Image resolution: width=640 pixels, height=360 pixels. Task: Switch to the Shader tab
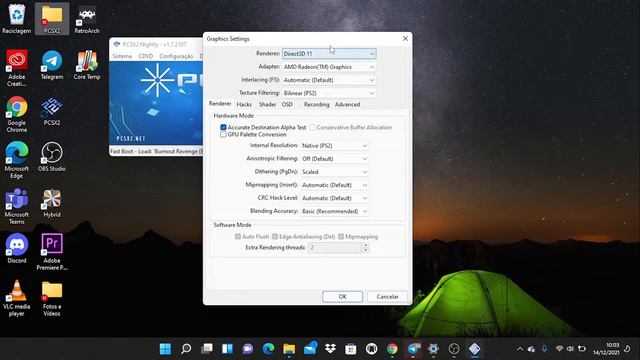click(267, 104)
